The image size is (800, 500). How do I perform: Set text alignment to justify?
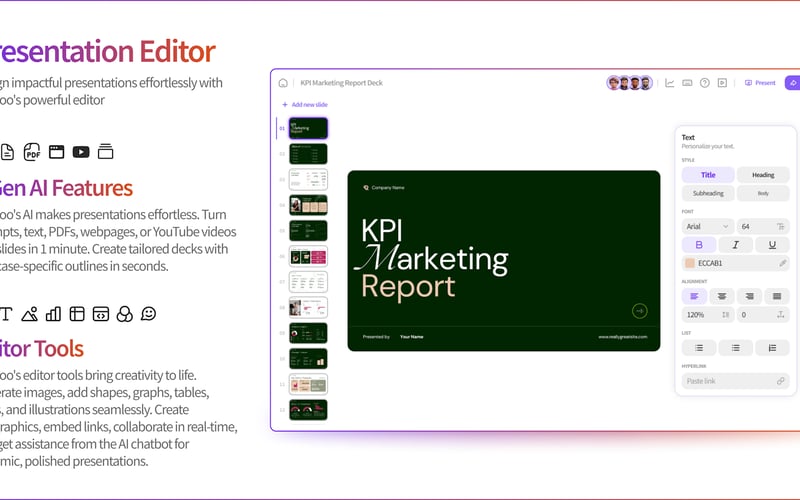tap(777, 296)
